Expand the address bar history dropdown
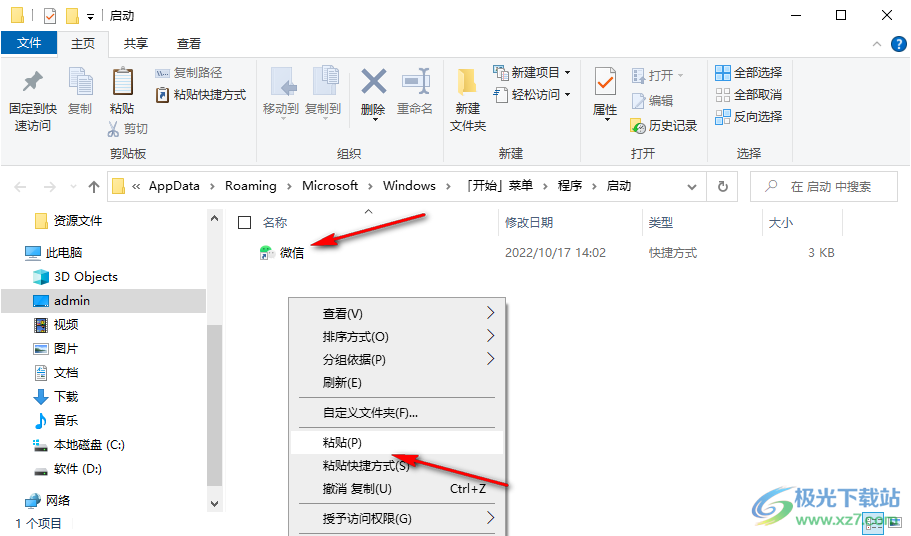This screenshot has height=536, width=911. [691, 187]
